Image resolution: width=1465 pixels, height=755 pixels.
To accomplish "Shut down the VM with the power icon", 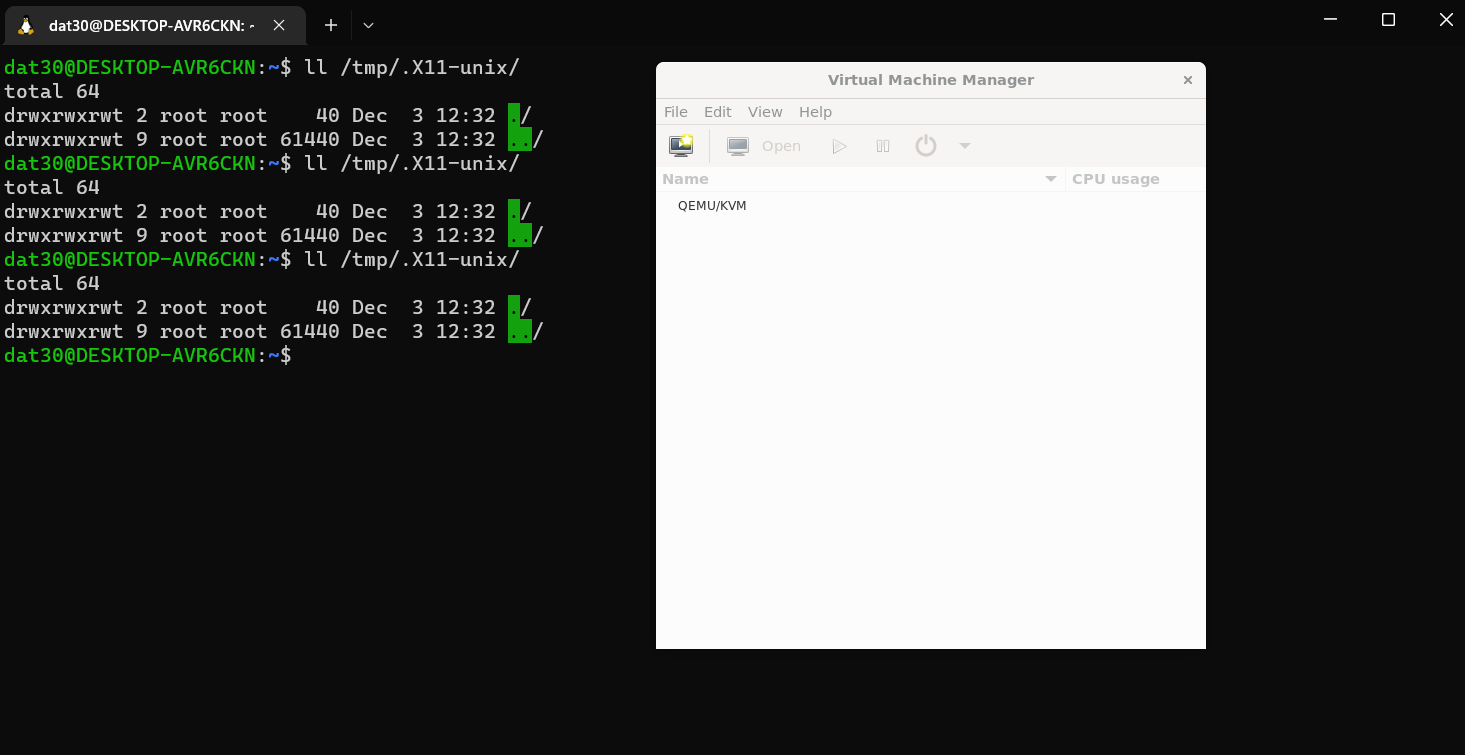I will 924,145.
